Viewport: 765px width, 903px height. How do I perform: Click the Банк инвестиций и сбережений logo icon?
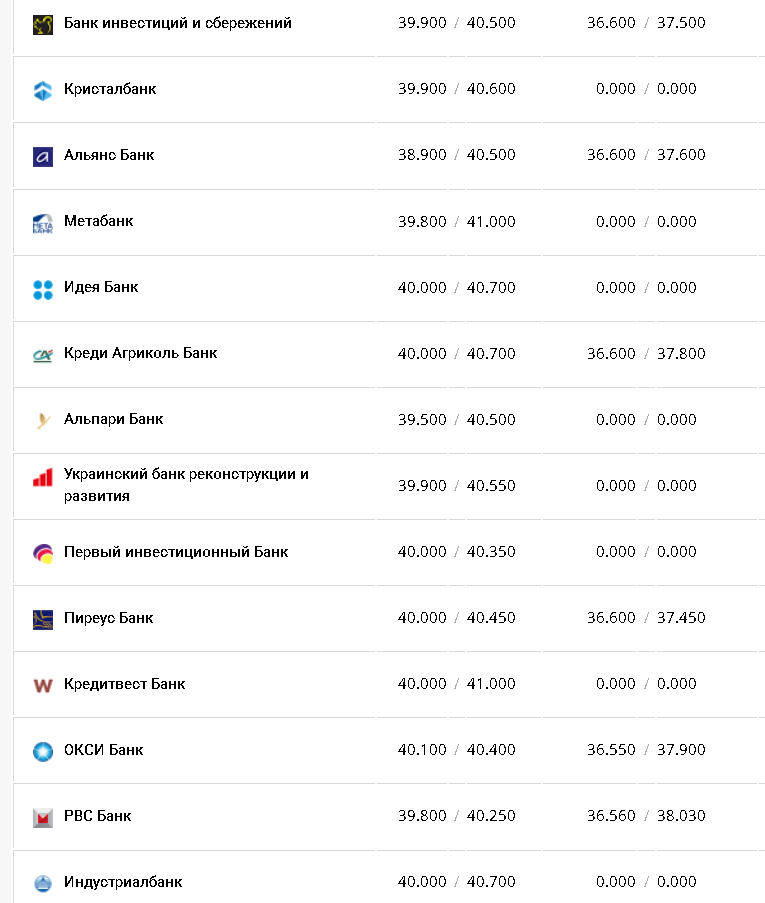click(42, 24)
